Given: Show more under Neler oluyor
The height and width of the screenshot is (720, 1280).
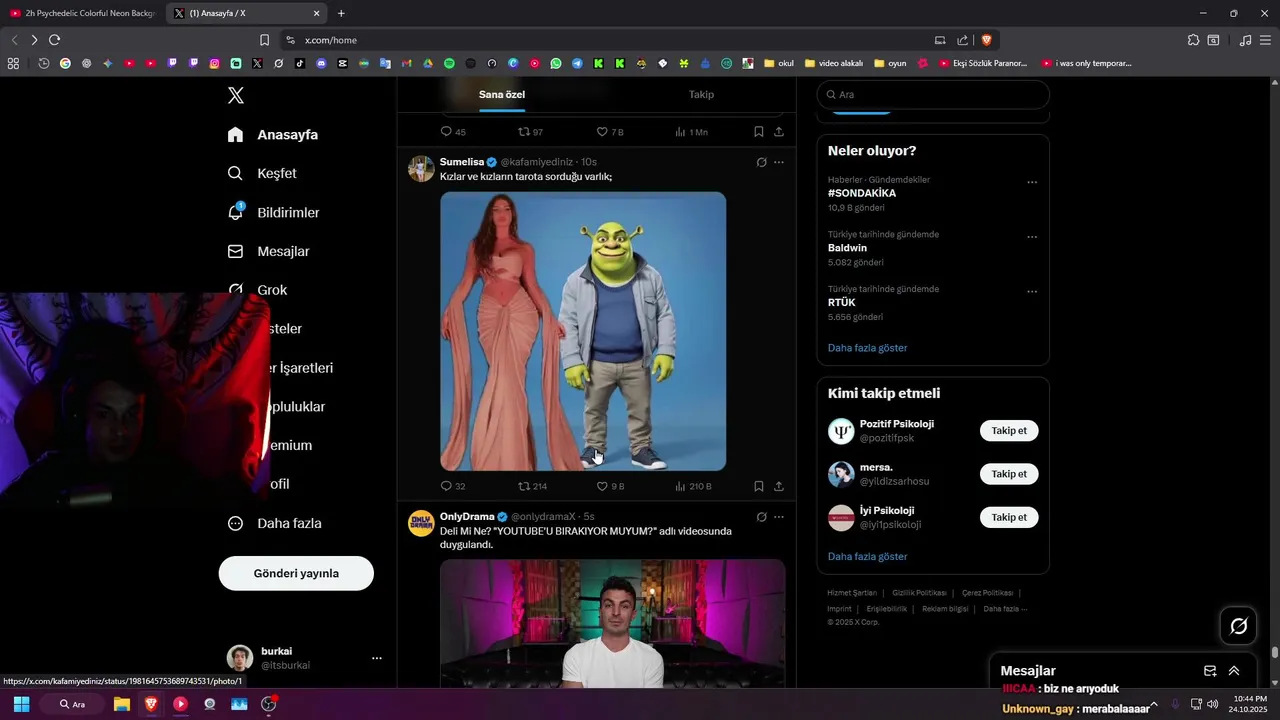Looking at the screenshot, I should pos(868,348).
